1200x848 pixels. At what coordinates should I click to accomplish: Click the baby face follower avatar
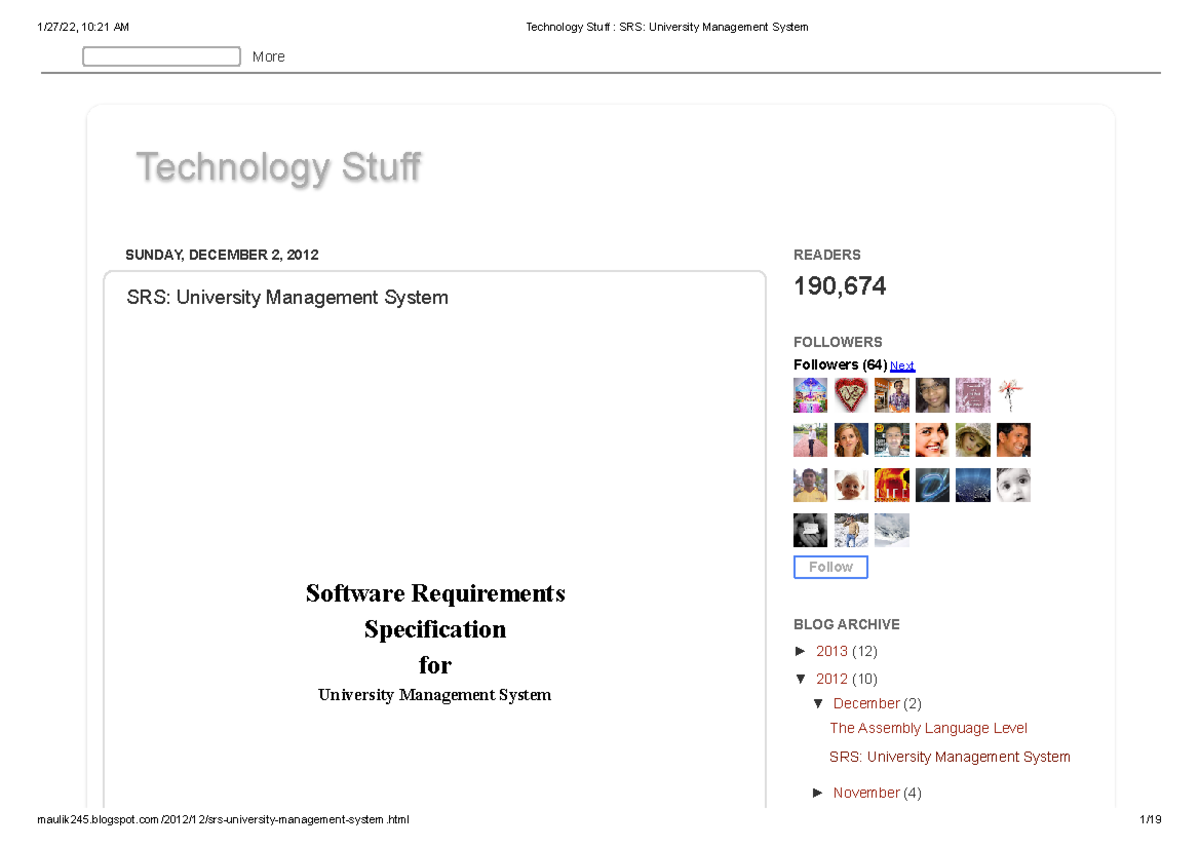(1013, 485)
